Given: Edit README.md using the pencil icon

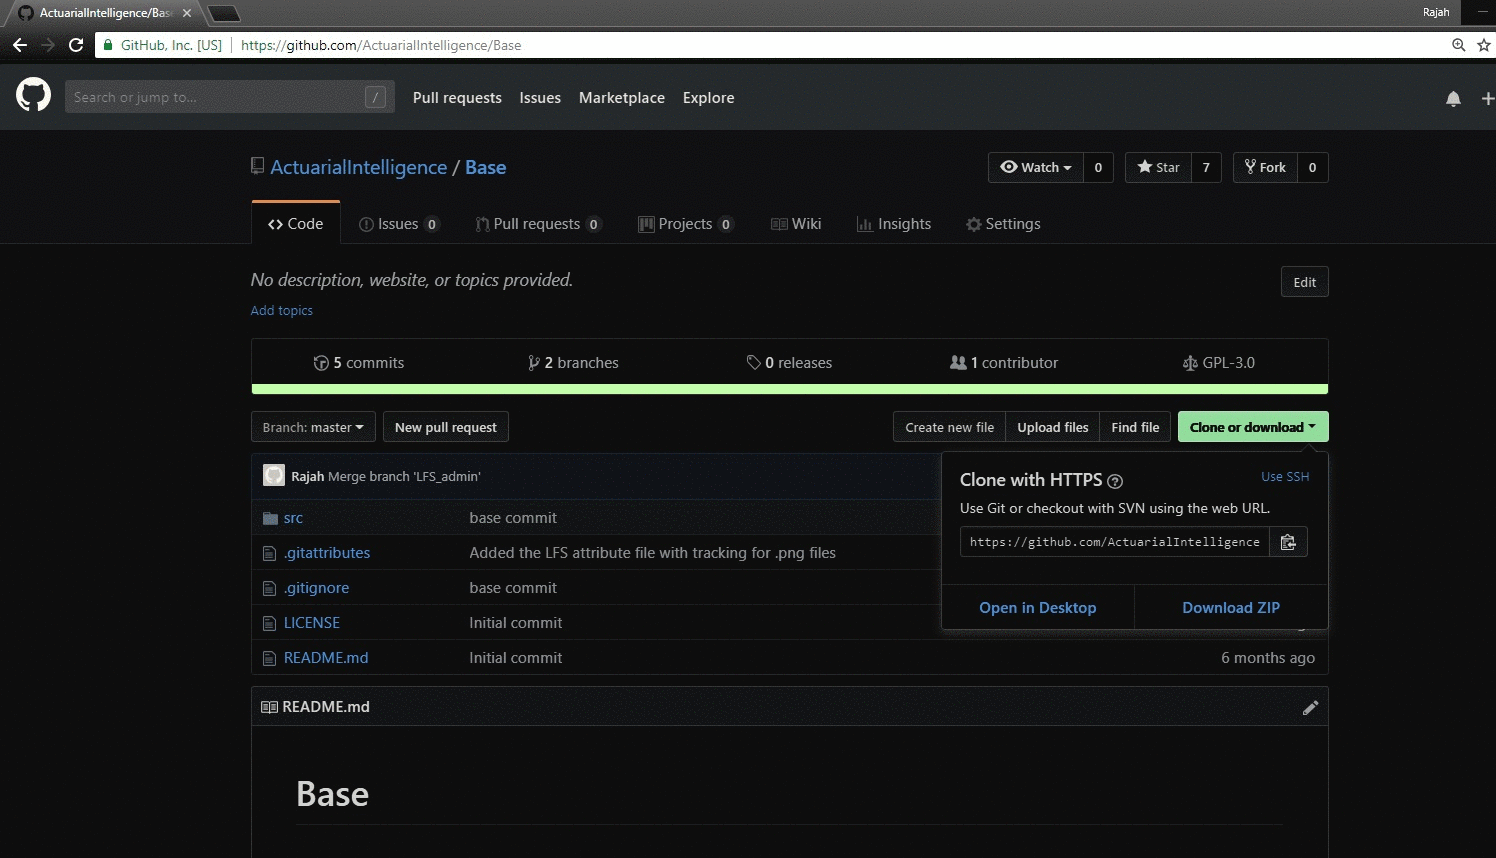Looking at the screenshot, I should tap(1310, 708).
